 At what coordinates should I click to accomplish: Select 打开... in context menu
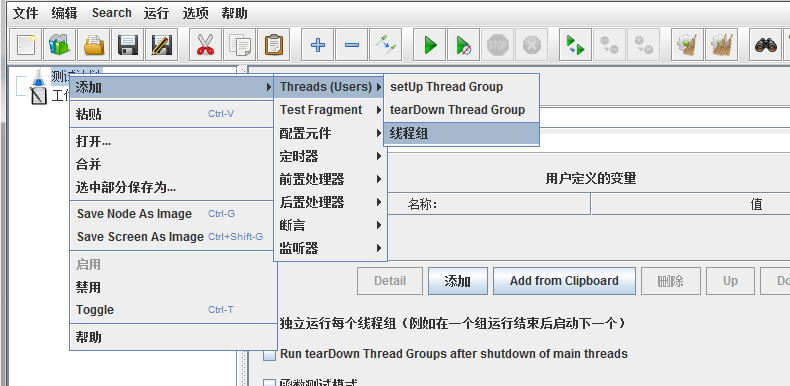coord(173,141)
